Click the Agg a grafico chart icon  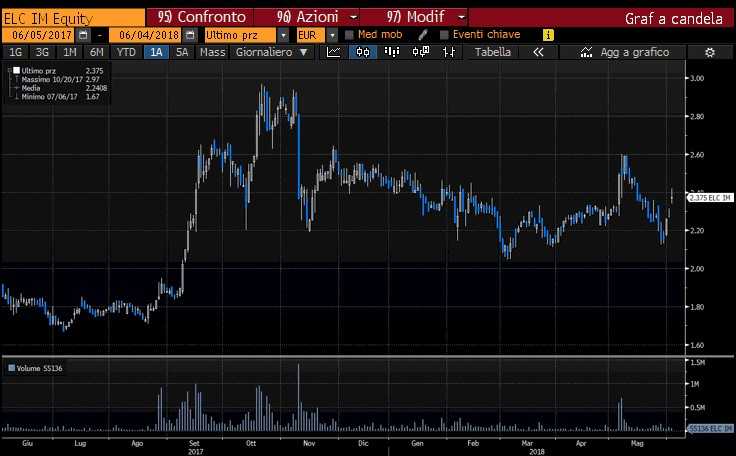pyautogui.click(x=586, y=52)
